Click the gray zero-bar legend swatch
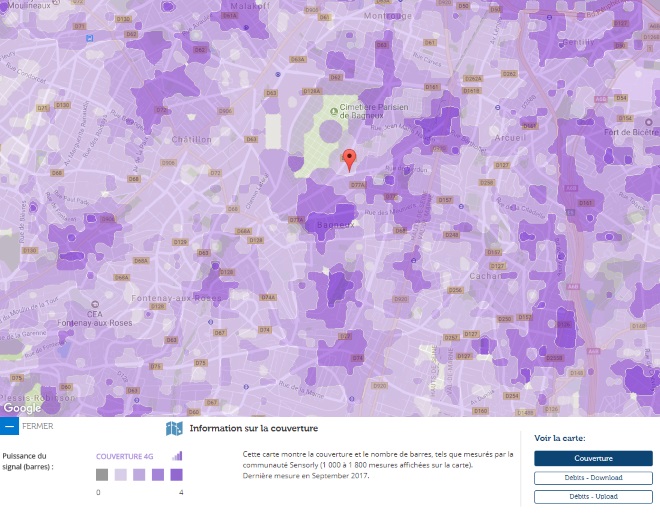Viewport: 660px width, 518px height. click(102, 475)
